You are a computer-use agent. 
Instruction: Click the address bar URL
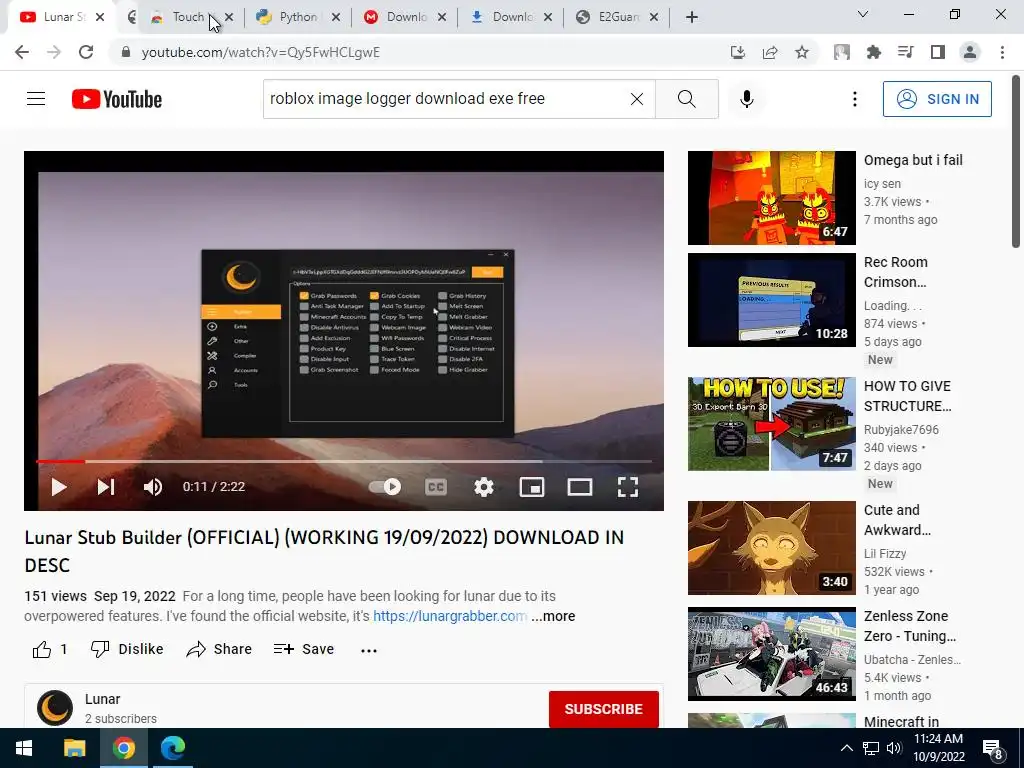261,52
